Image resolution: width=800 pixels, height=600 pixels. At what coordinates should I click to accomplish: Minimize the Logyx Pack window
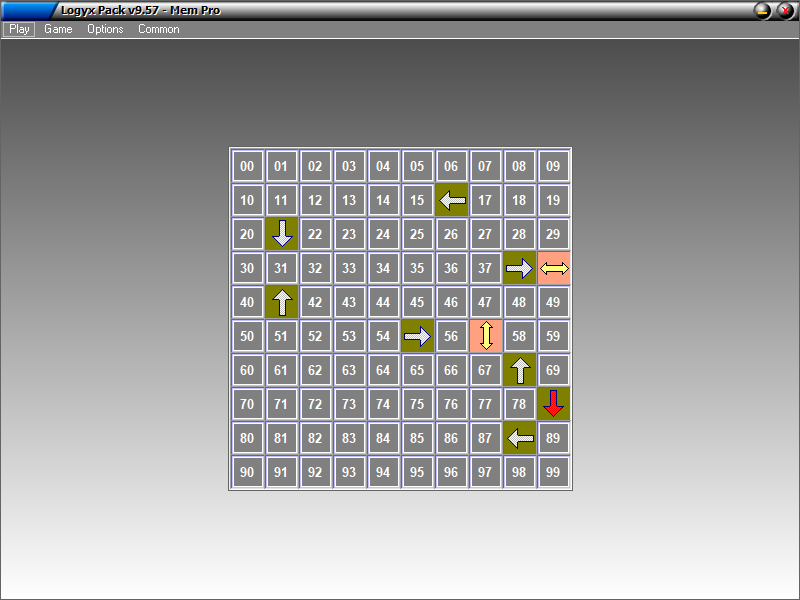tap(763, 11)
